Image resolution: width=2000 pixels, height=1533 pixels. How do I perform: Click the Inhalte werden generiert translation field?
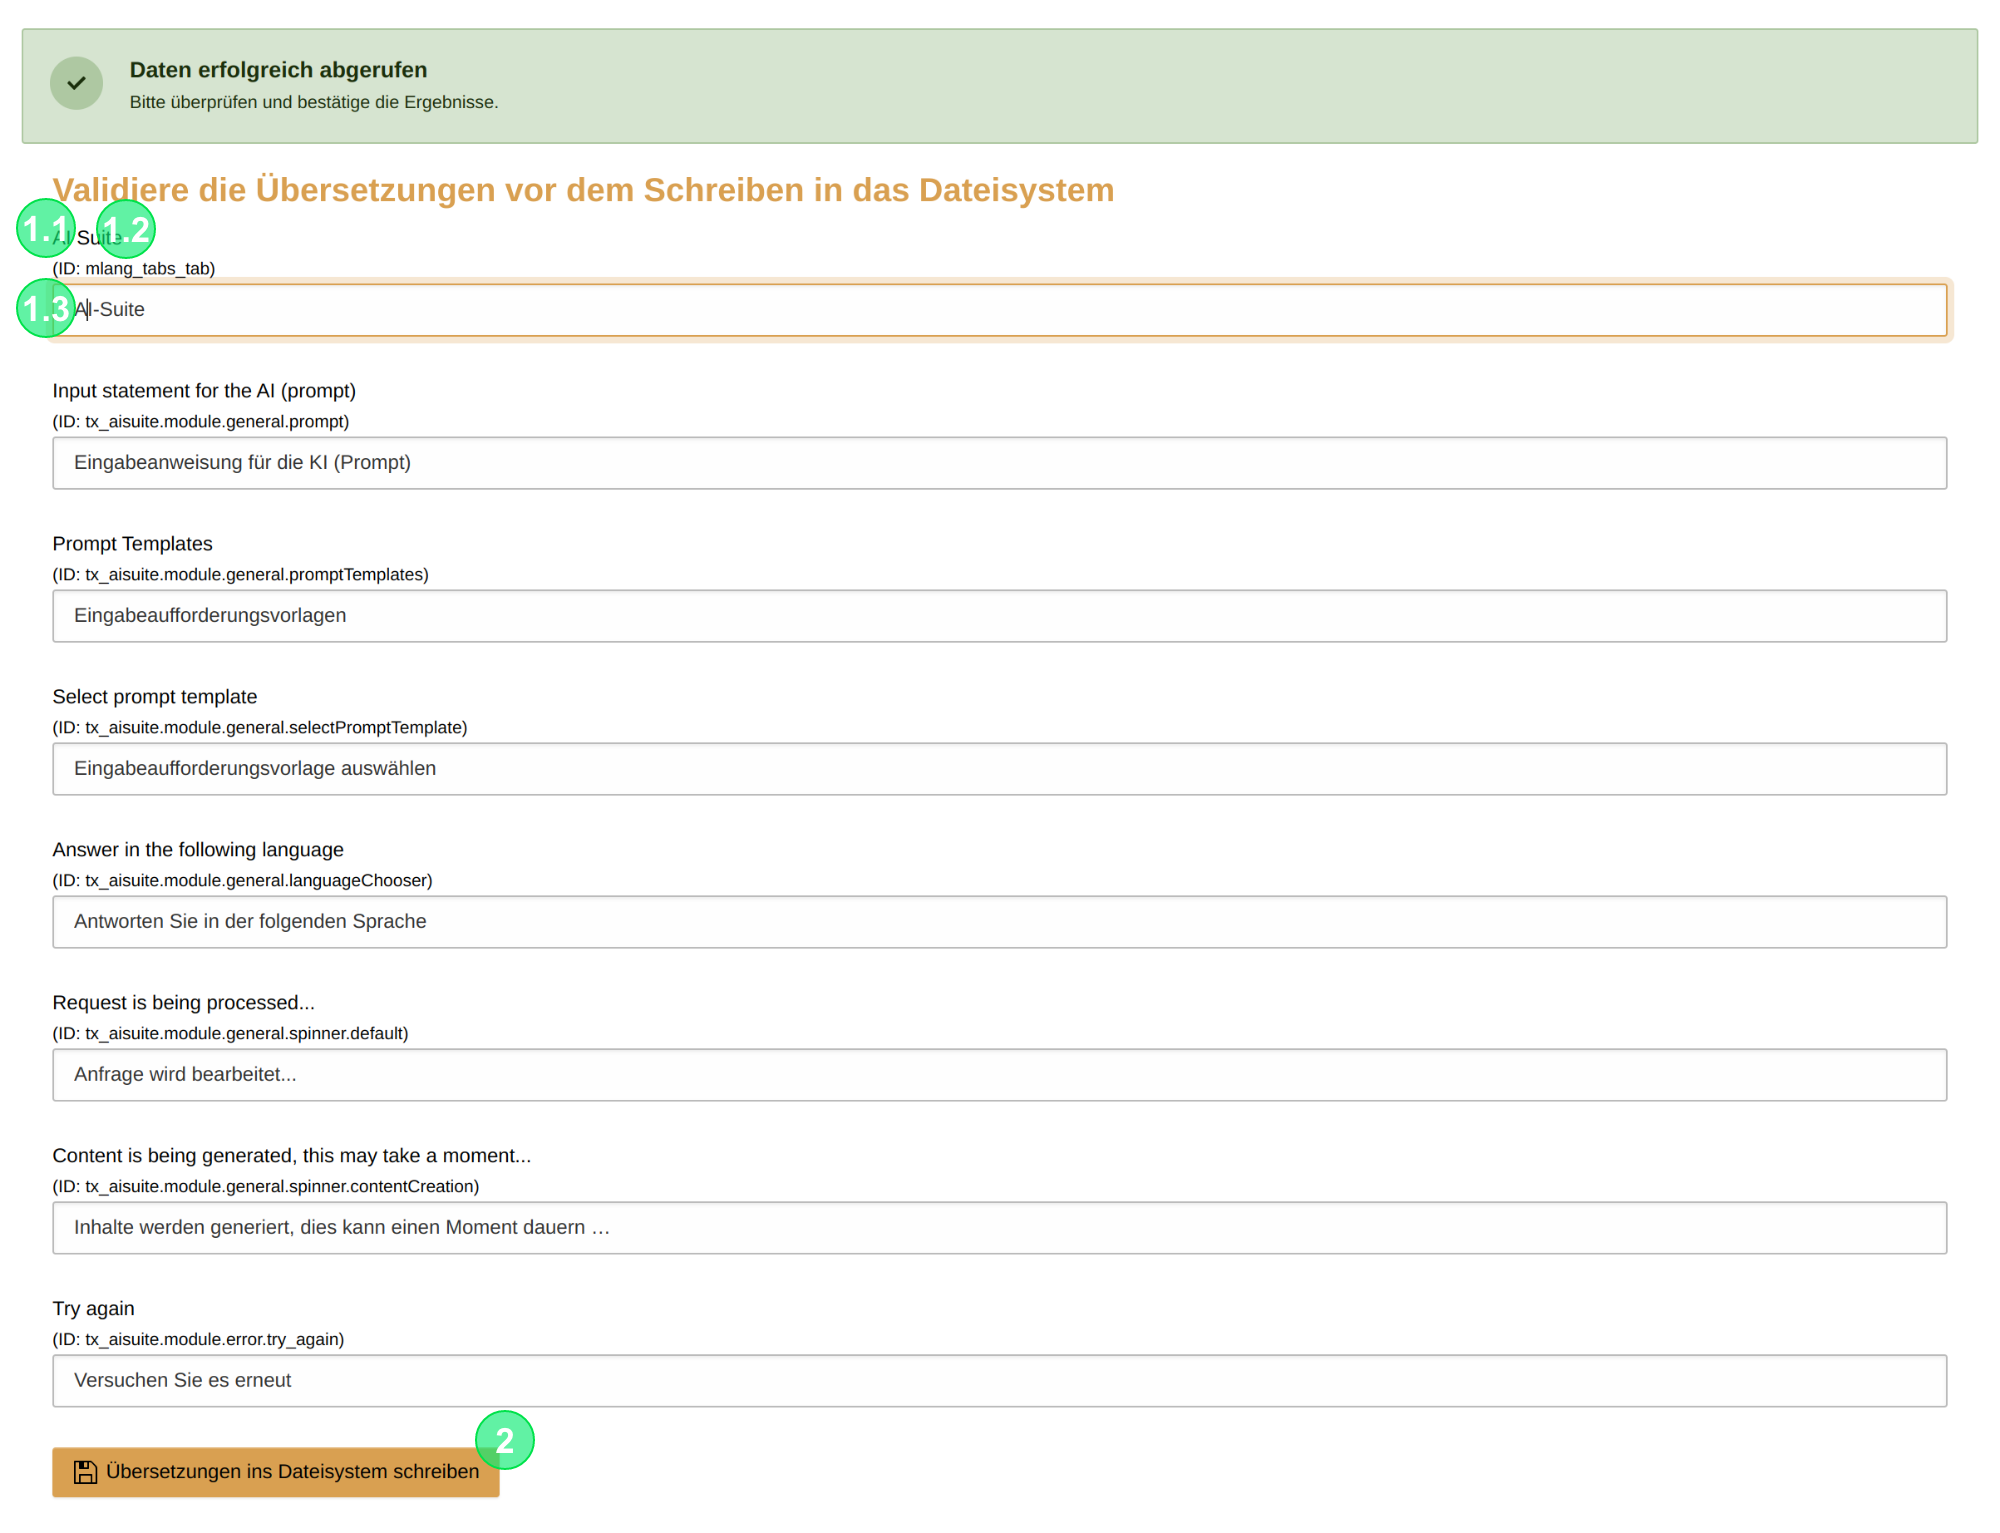(x=1000, y=1228)
